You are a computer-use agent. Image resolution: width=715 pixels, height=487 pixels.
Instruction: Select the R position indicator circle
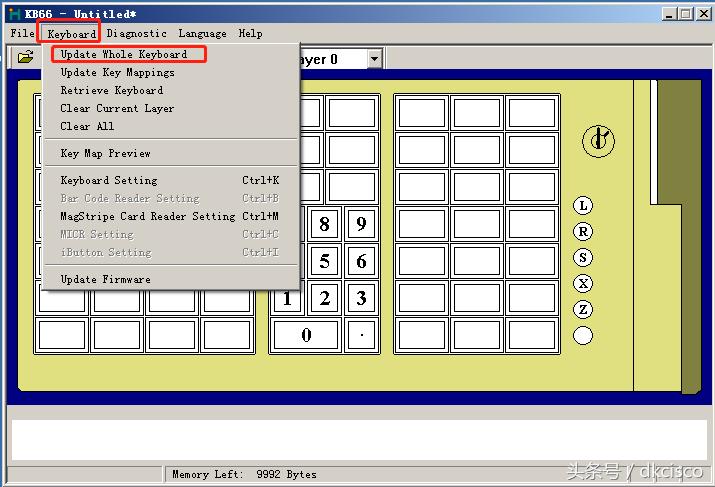(583, 232)
